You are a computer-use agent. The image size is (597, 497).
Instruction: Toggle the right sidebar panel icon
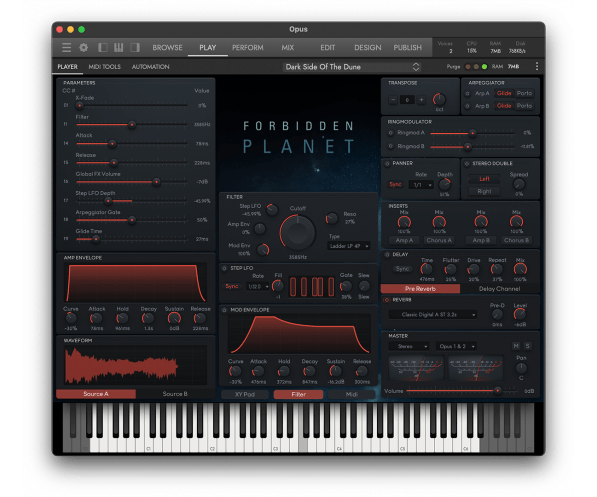pos(135,48)
